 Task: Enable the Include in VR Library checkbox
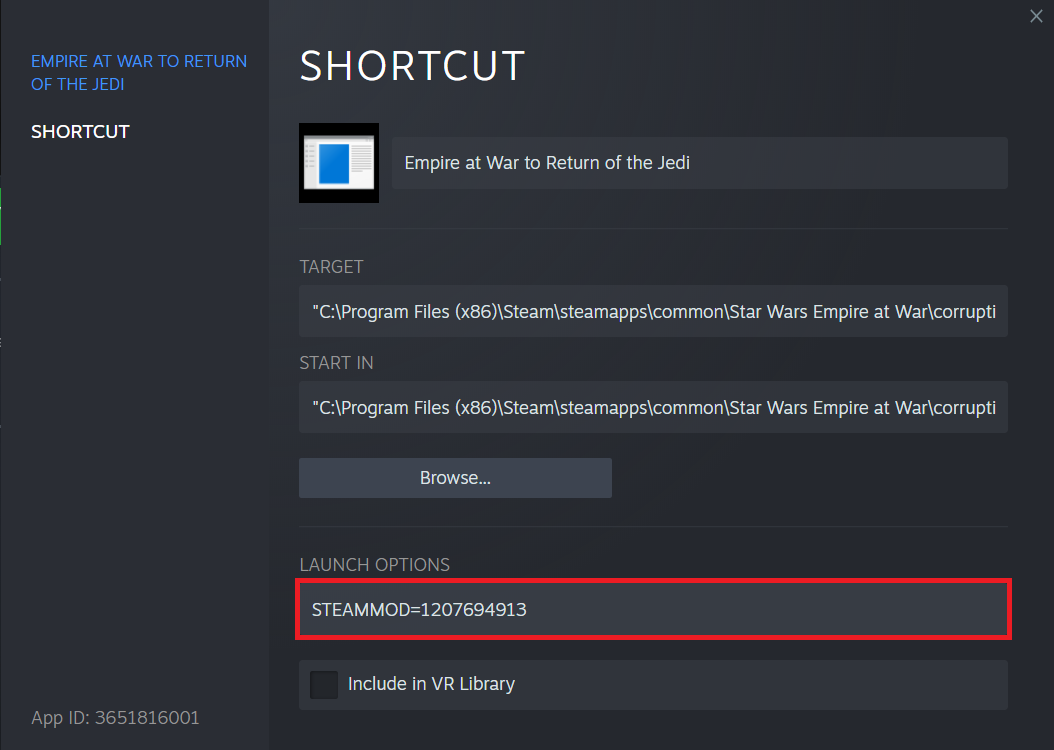tap(323, 684)
